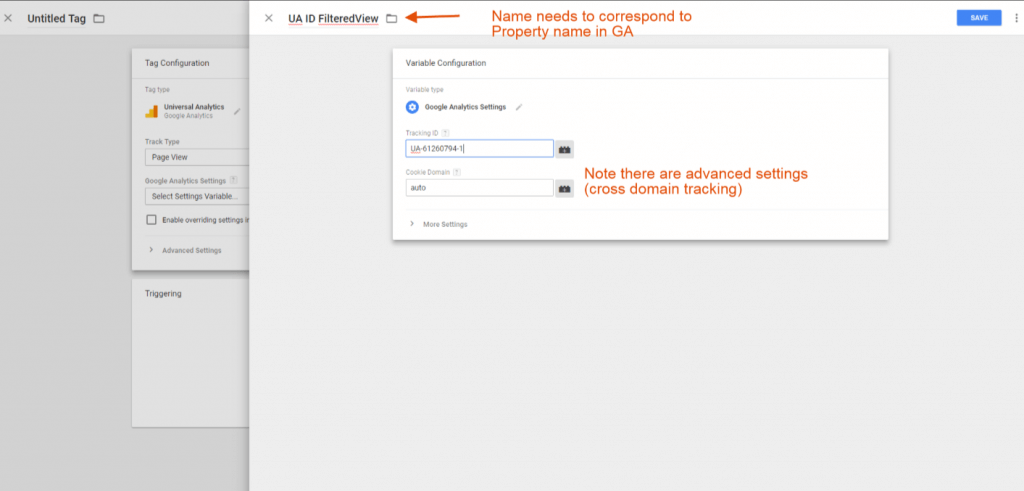The image size is (1024, 491).
Task: Edit tag type with pencil icon
Action: coord(237,112)
